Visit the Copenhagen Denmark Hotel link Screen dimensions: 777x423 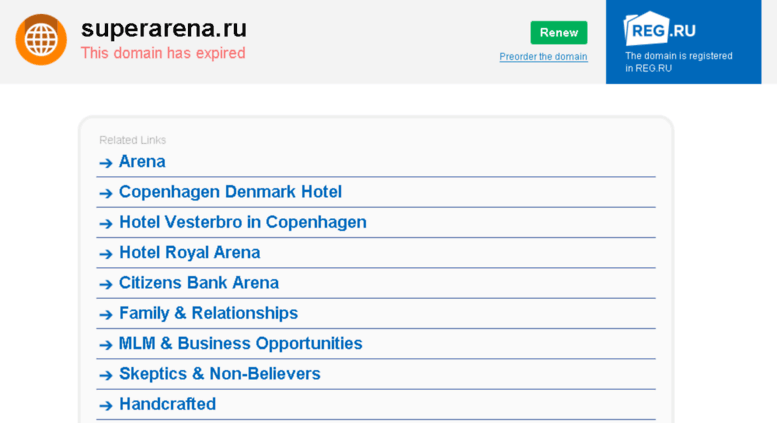coord(230,192)
